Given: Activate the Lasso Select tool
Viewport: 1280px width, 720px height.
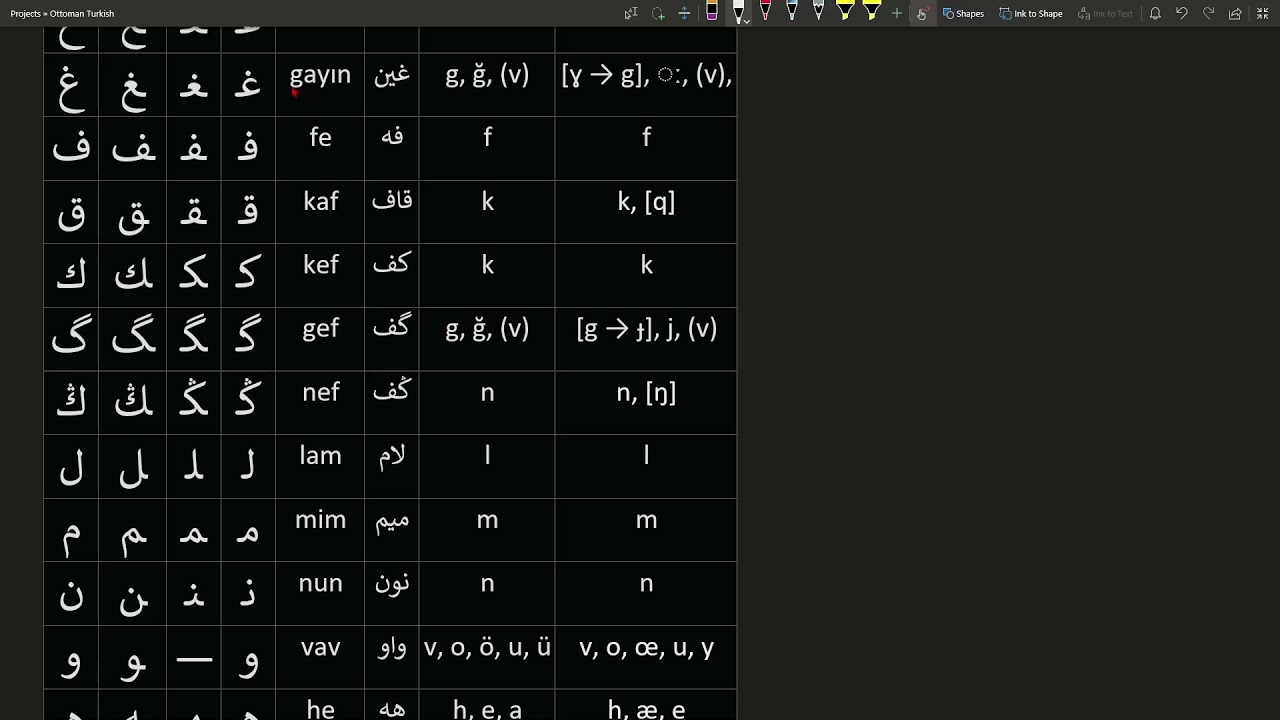Looking at the screenshot, I should (x=658, y=13).
